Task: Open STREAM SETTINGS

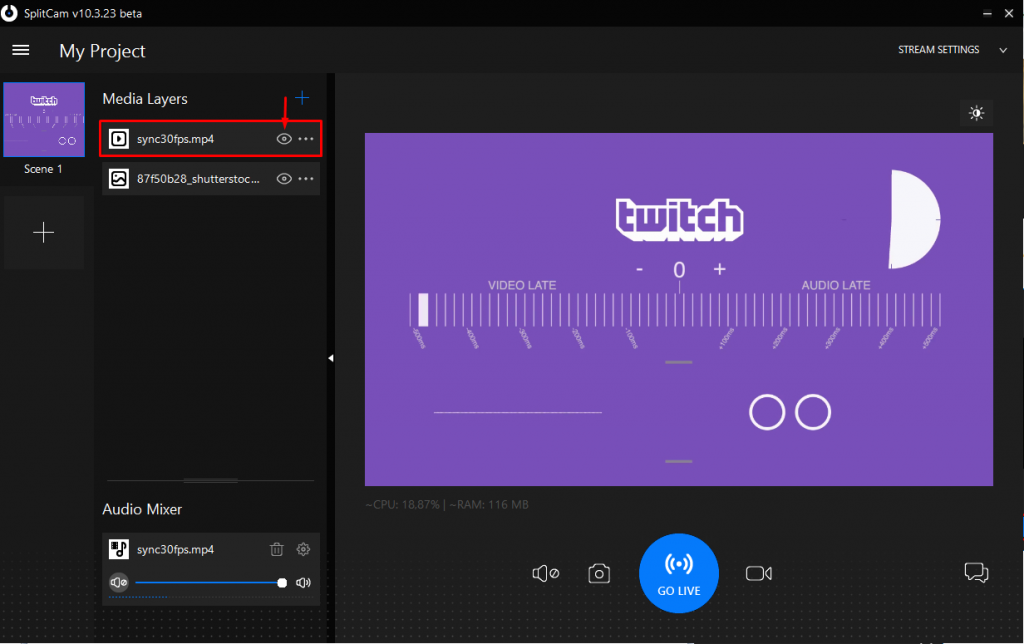Action: [x=938, y=50]
